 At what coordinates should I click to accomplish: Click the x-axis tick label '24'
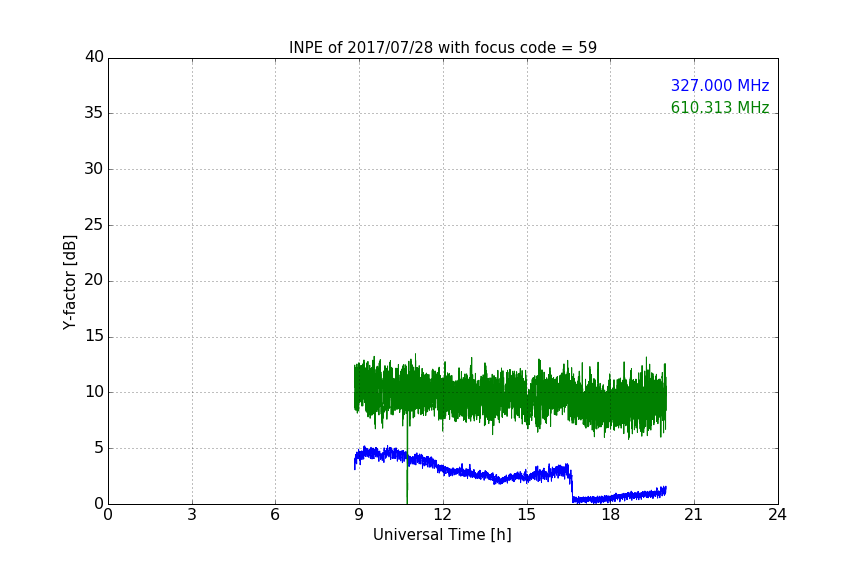click(777, 515)
